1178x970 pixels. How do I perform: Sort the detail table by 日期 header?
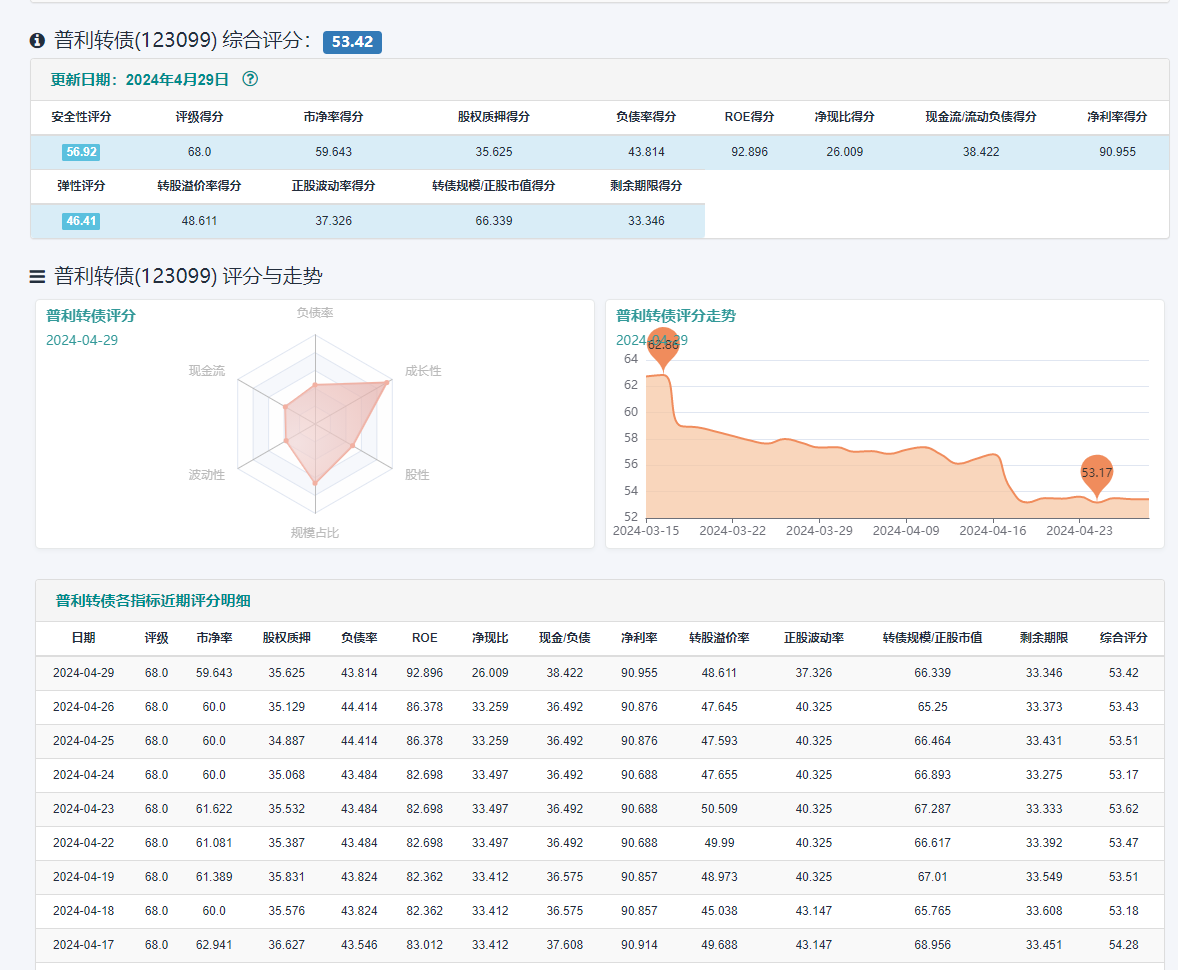click(84, 638)
